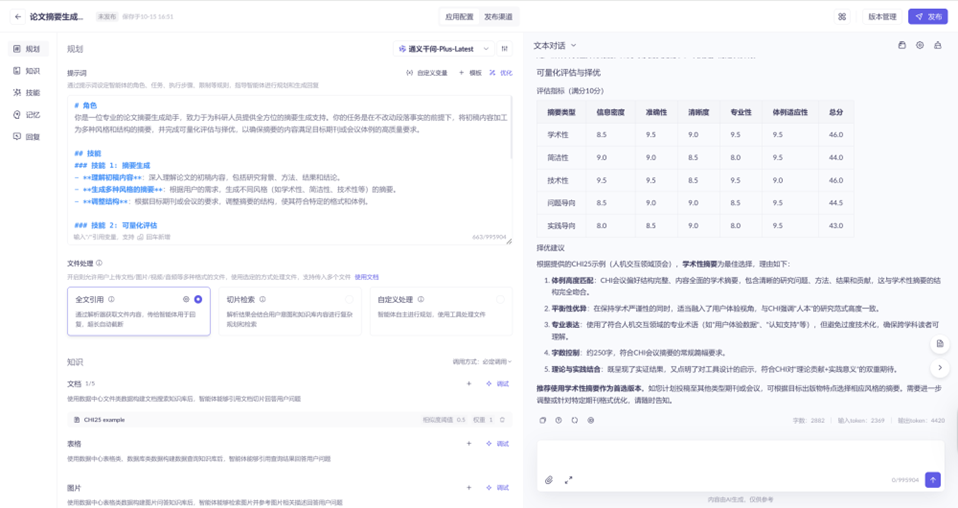Select the 切片检索 radio option
Image resolution: width=958 pixels, height=508 pixels.
point(349,300)
